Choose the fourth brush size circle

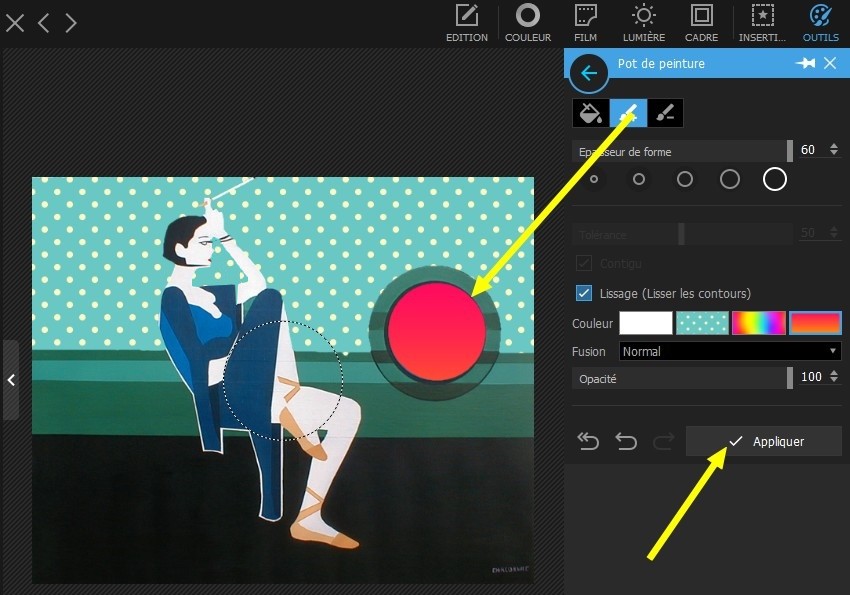tap(730, 179)
